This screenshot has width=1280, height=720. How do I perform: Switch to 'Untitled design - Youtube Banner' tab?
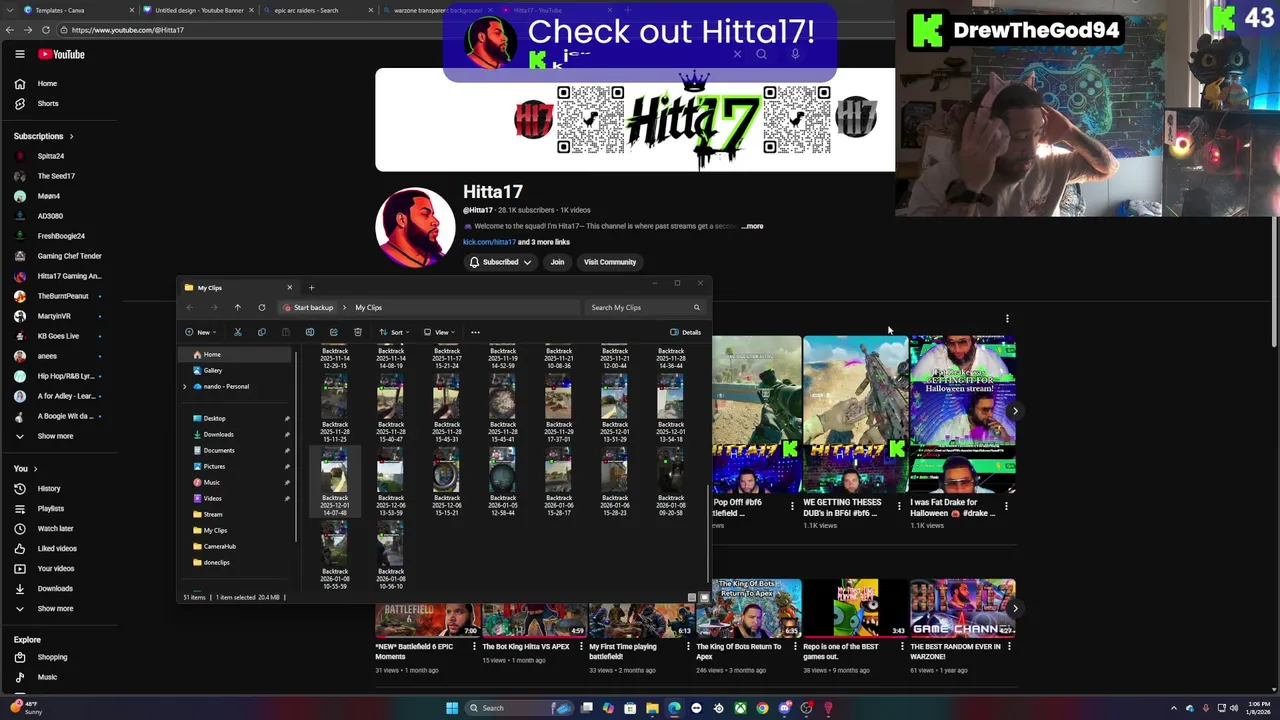(x=198, y=10)
